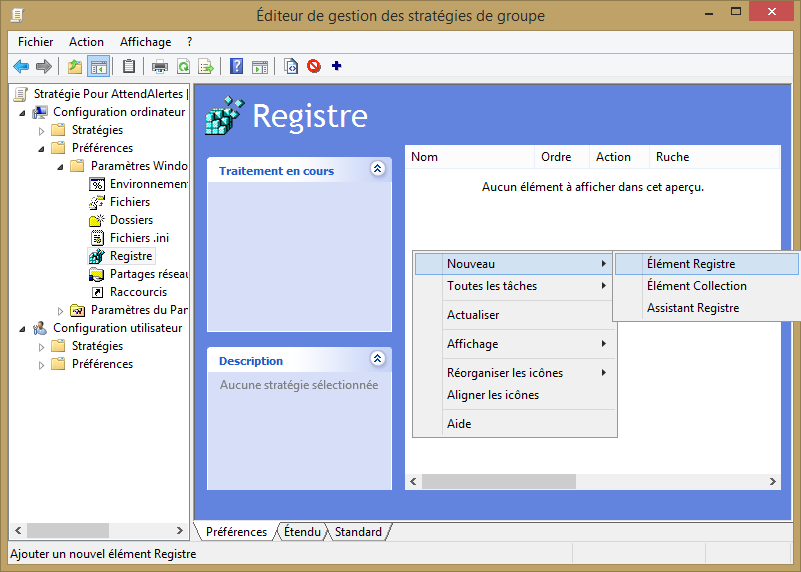This screenshot has height=572, width=801.
Task: Select Fichiers .ini in the tree
Action: 138,238
